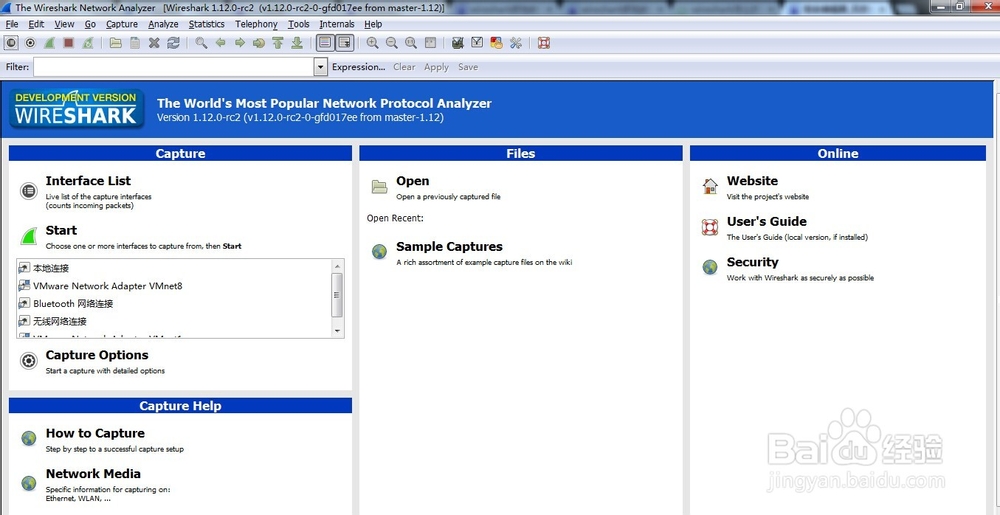Open capture options toolbar icon
Screen dimensions: 1000x515
(30, 43)
